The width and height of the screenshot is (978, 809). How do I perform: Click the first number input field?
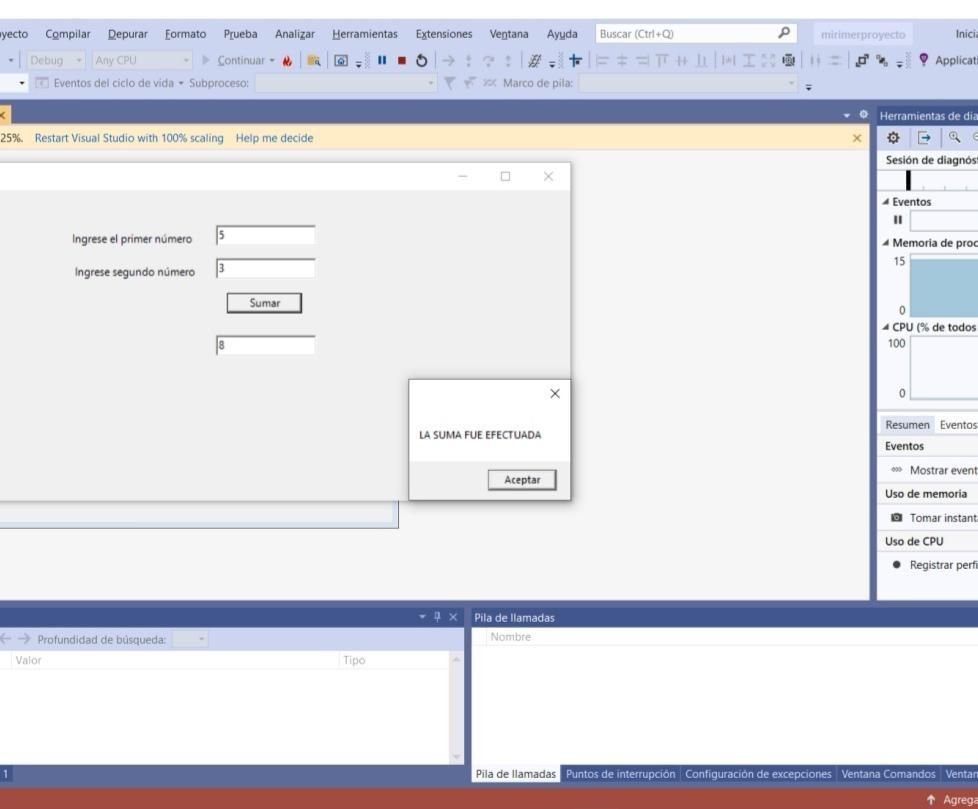pyautogui.click(x=266, y=235)
